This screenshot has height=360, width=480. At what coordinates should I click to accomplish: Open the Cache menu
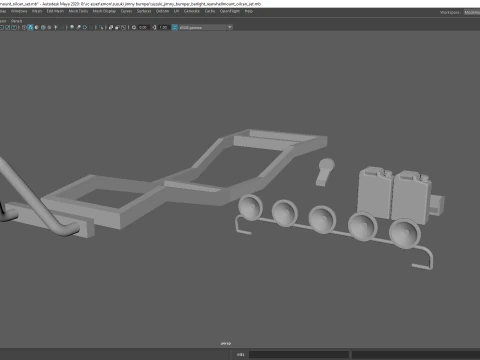click(210, 11)
